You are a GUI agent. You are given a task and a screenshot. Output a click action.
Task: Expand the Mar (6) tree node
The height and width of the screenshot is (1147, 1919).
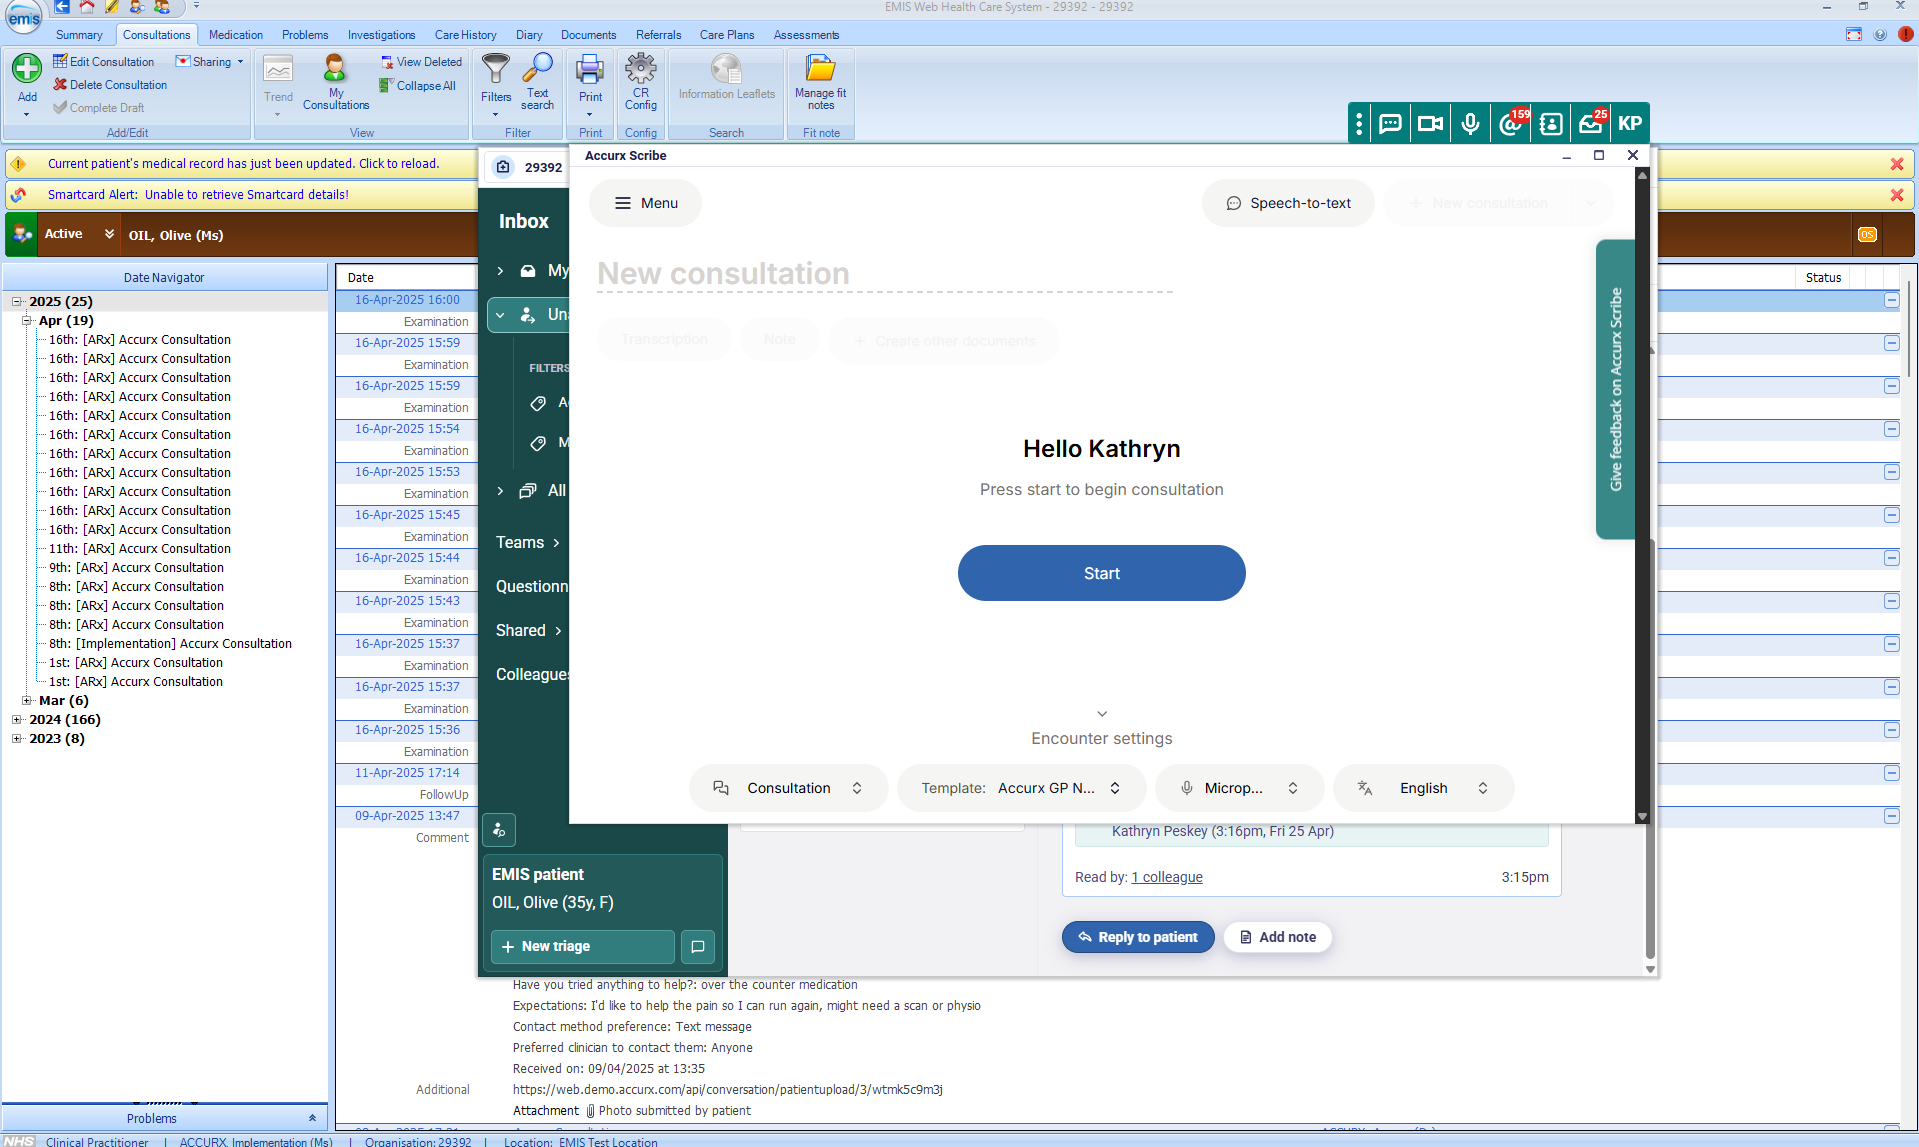27,700
